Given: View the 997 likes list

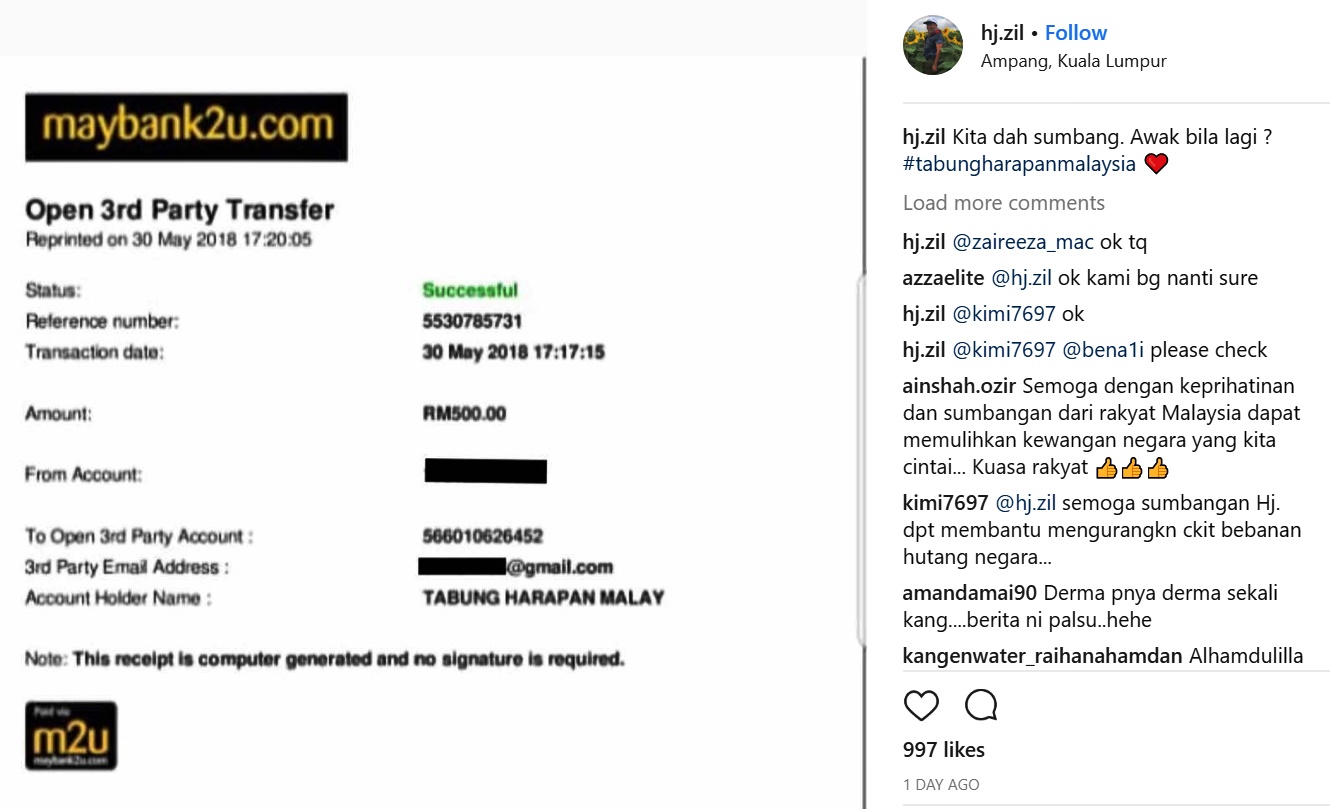Looking at the screenshot, I should point(944,750).
